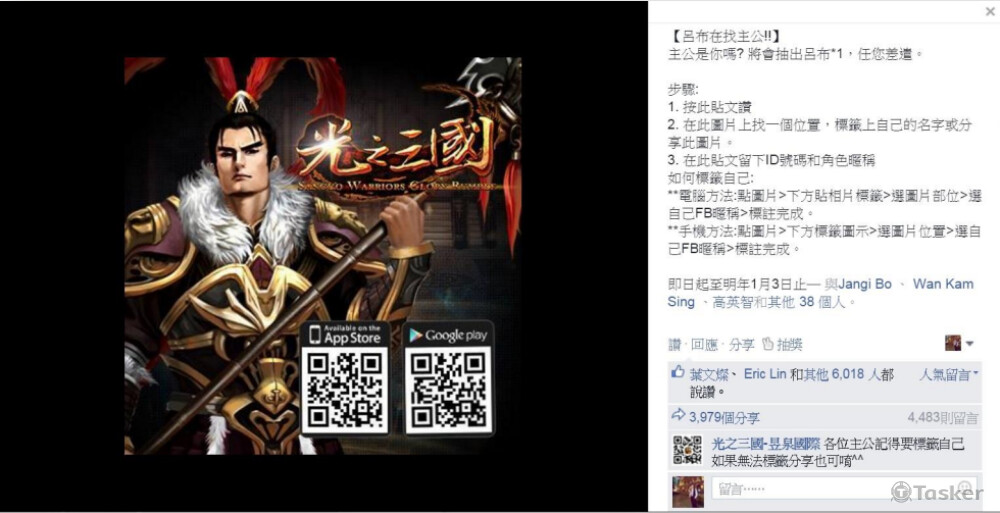This screenshot has height=513, width=1000.
Task: Open the identity selector avatar dropdown
Action: (x=959, y=343)
